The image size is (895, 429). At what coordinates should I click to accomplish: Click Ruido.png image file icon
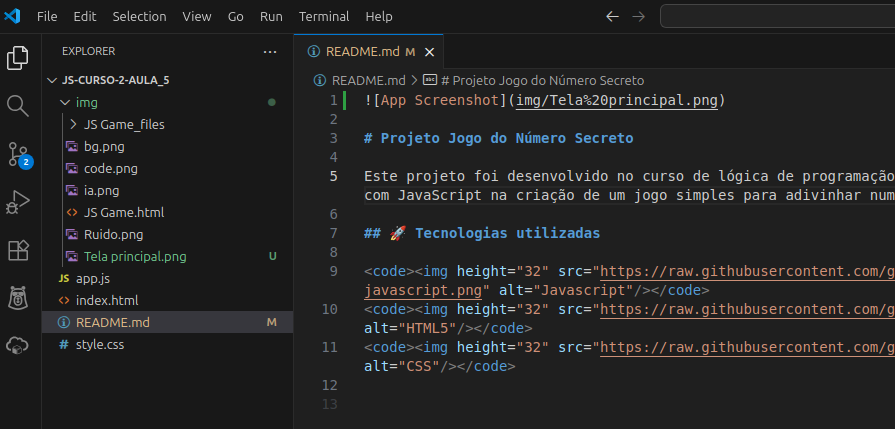(72, 234)
